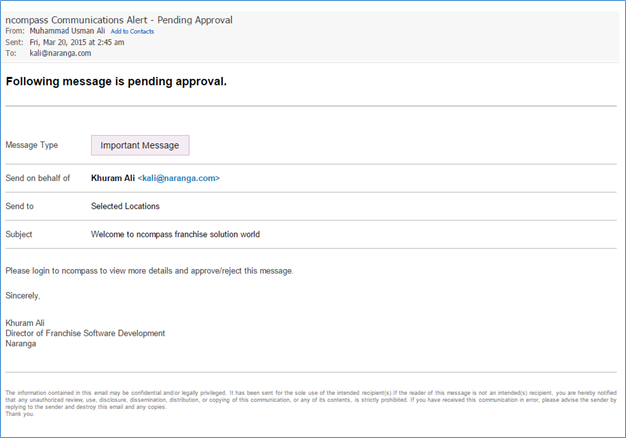Screen dimensions: 626x438
Task: Click the 'Naranga' signature line
Action: pos(21,343)
